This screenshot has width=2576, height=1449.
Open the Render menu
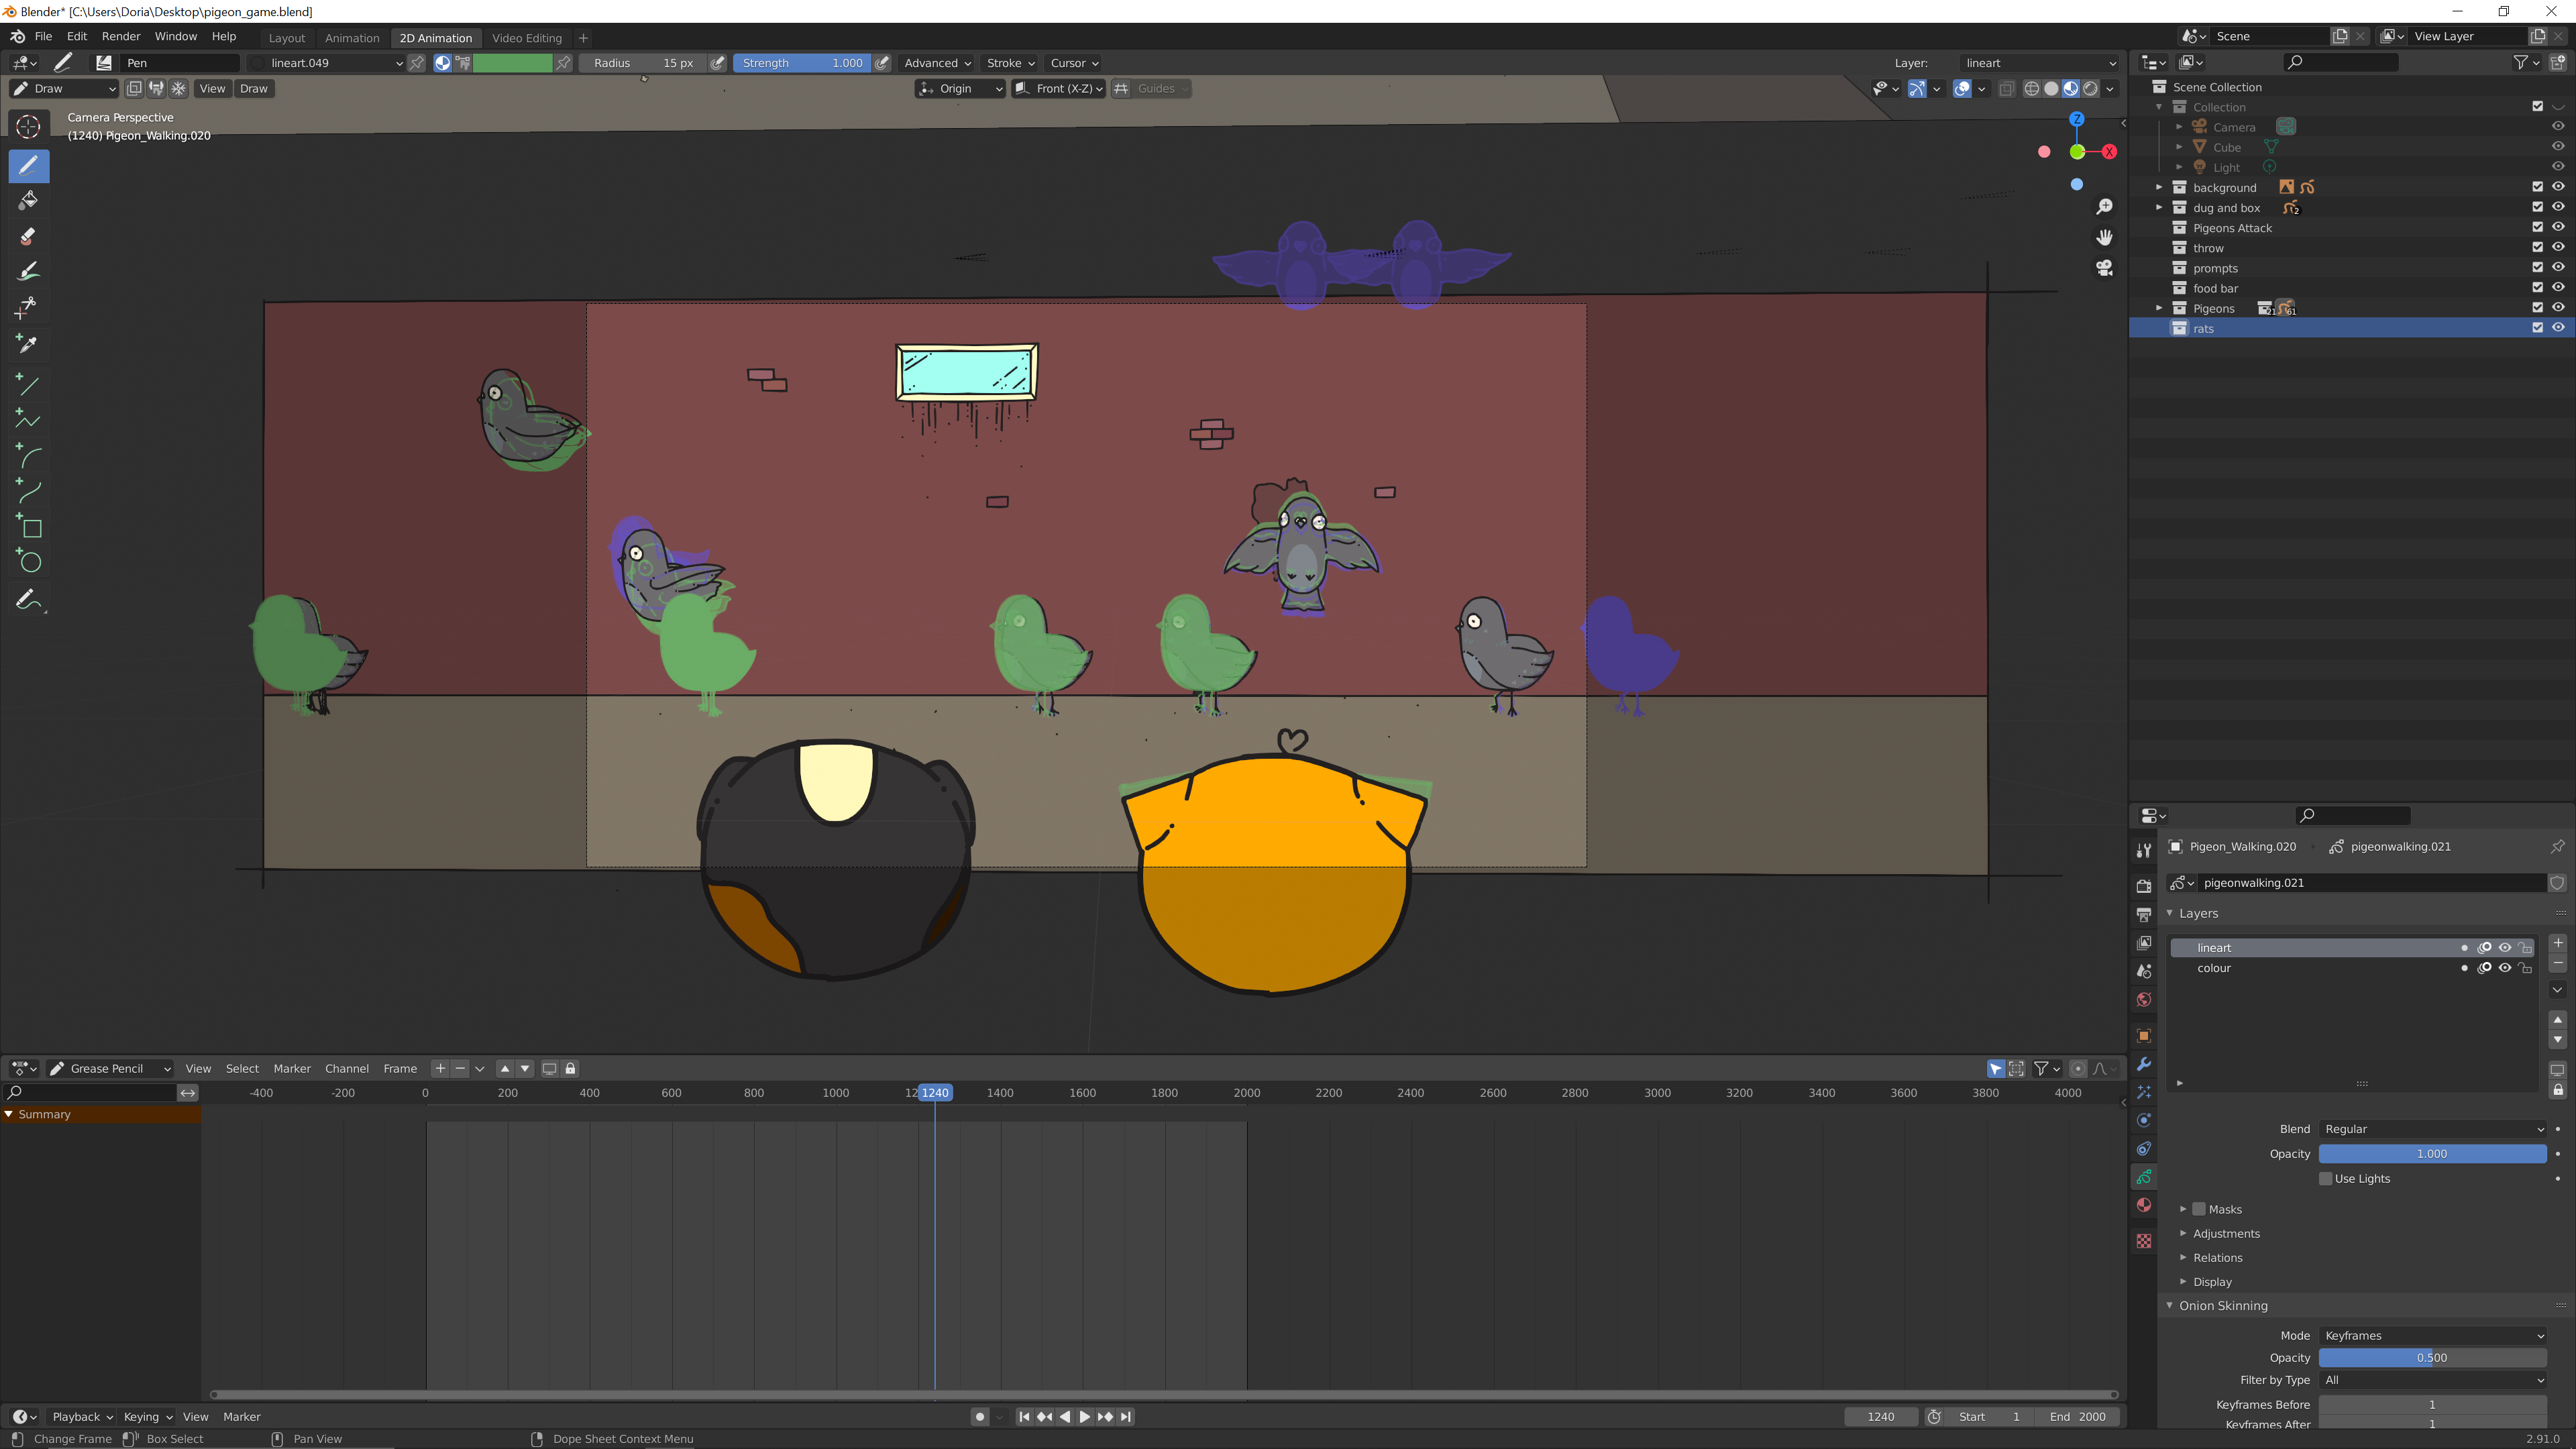[x=121, y=36]
